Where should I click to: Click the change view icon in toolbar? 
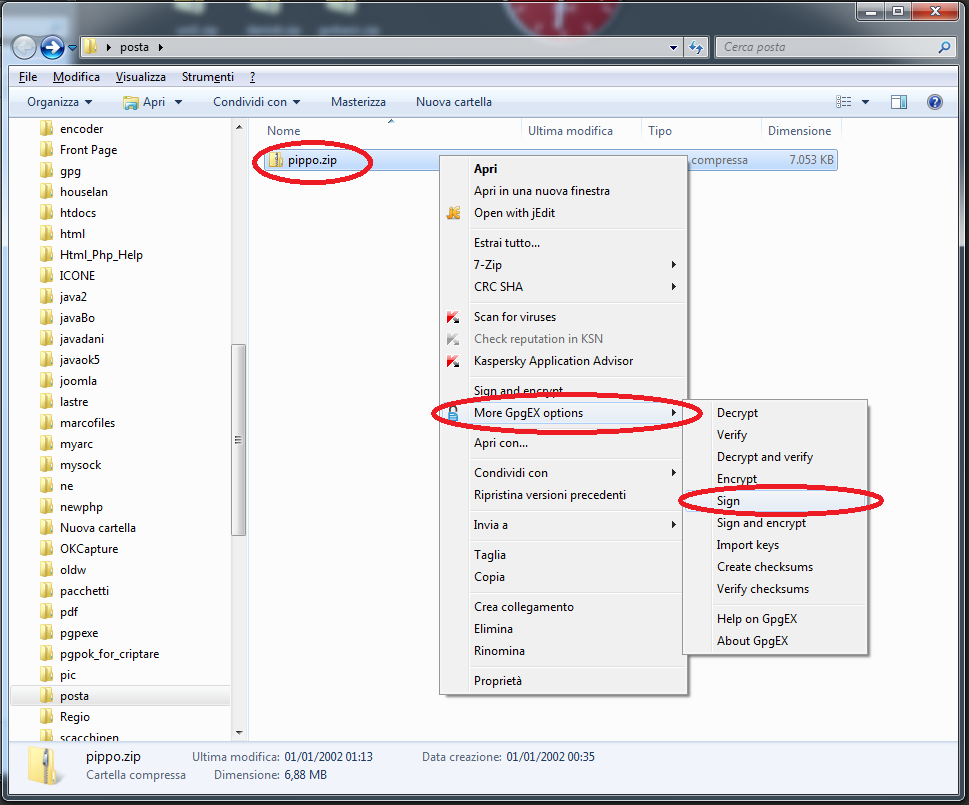[x=845, y=102]
